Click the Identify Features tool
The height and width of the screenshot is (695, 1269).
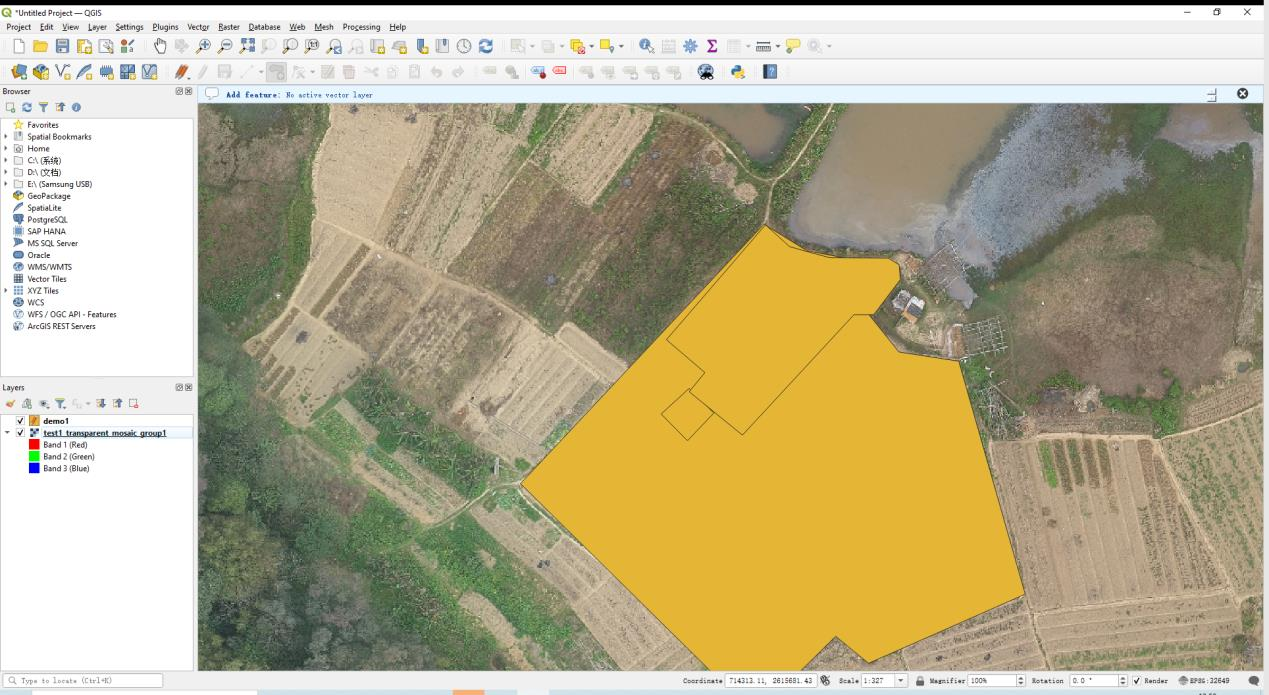pyautogui.click(x=646, y=46)
